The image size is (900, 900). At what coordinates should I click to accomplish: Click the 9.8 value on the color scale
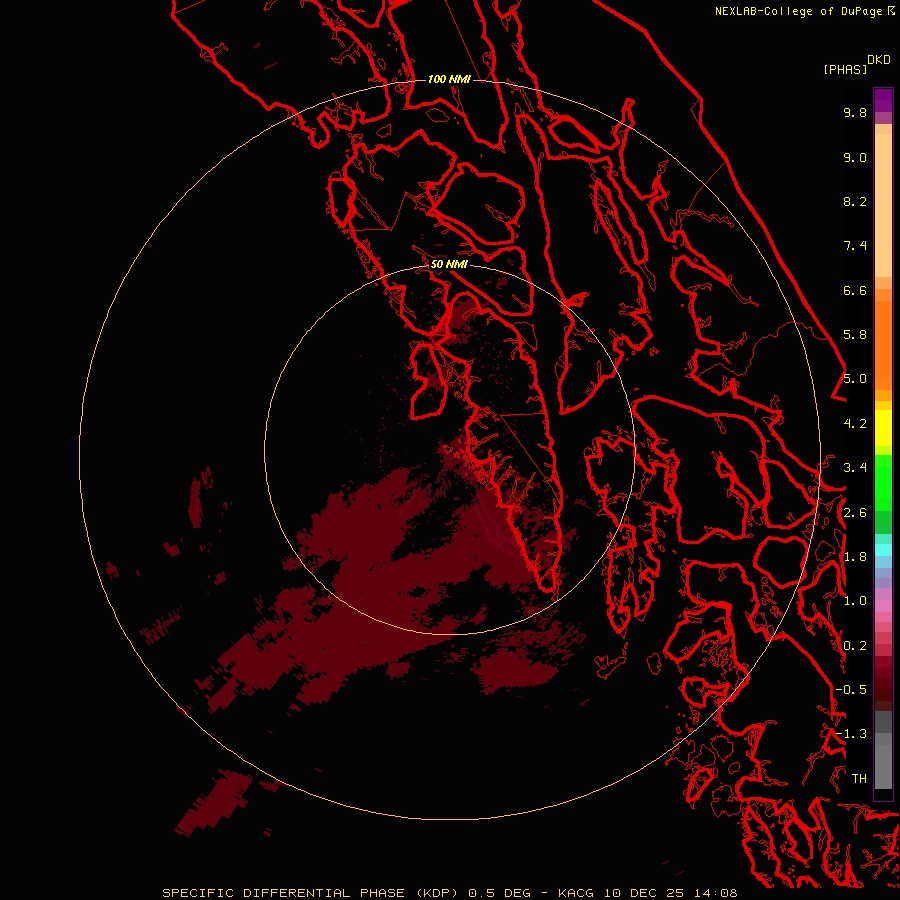click(855, 112)
